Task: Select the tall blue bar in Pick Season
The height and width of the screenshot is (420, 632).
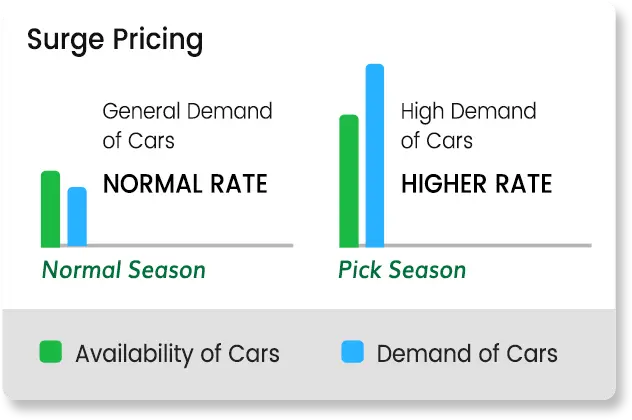Action: point(375,155)
